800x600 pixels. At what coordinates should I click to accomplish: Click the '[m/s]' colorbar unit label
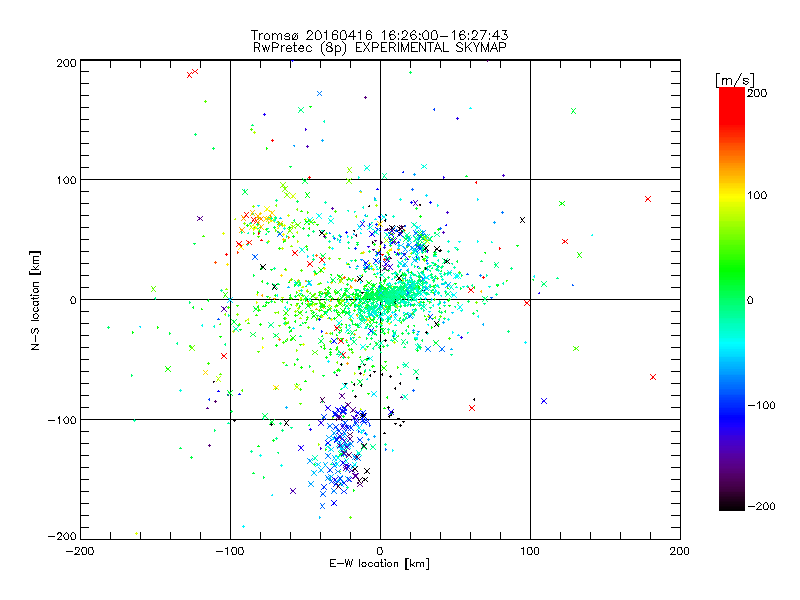click(735, 80)
